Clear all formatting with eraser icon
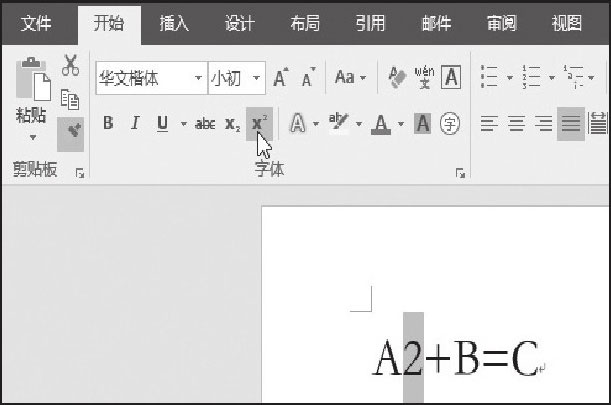611x405 pixels. coord(397,77)
